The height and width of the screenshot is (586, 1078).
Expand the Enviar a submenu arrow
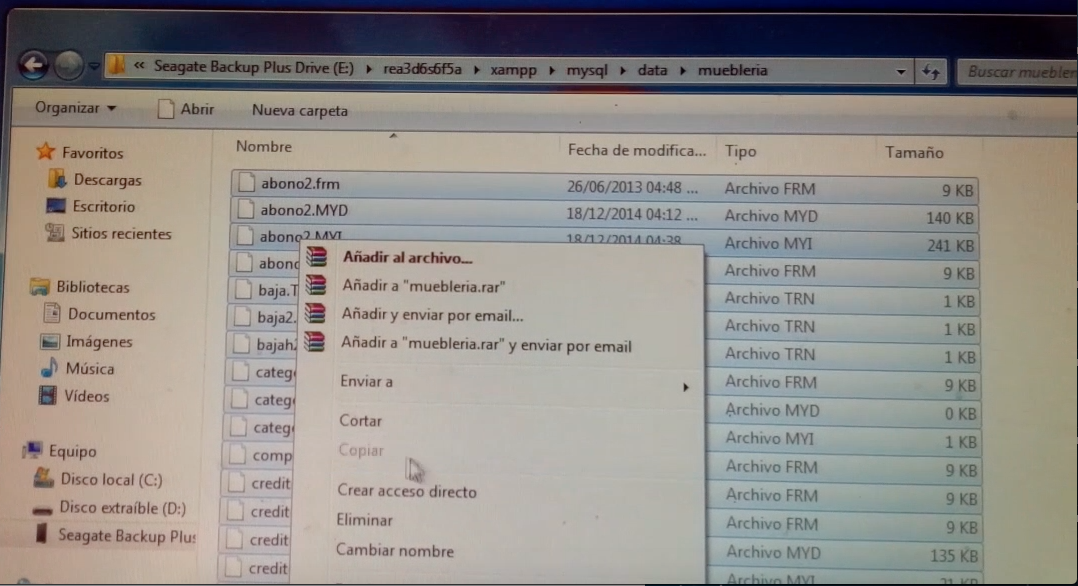tap(686, 386)
